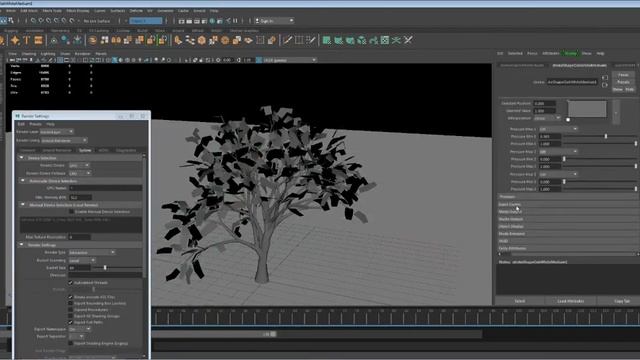Click the last green crossed-tools shelf icon

pos(408,40)
